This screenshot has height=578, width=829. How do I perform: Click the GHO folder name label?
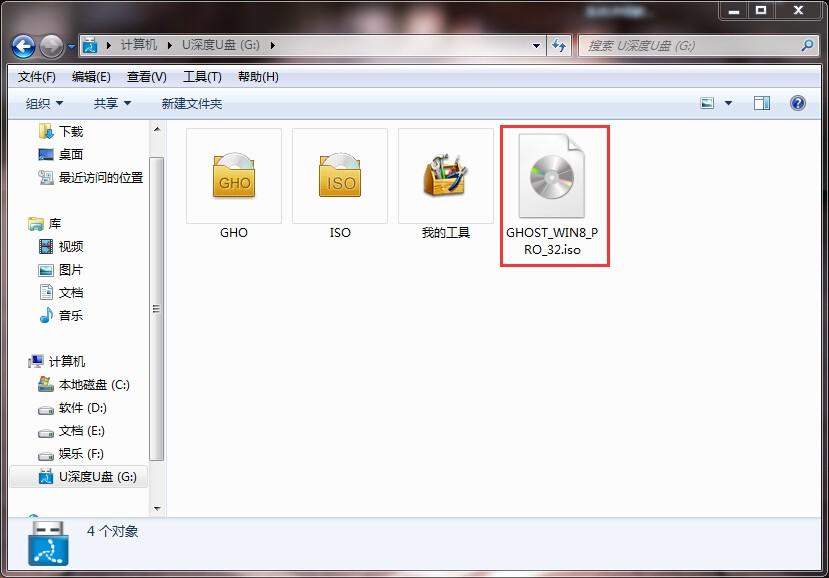tap(234, 233)
